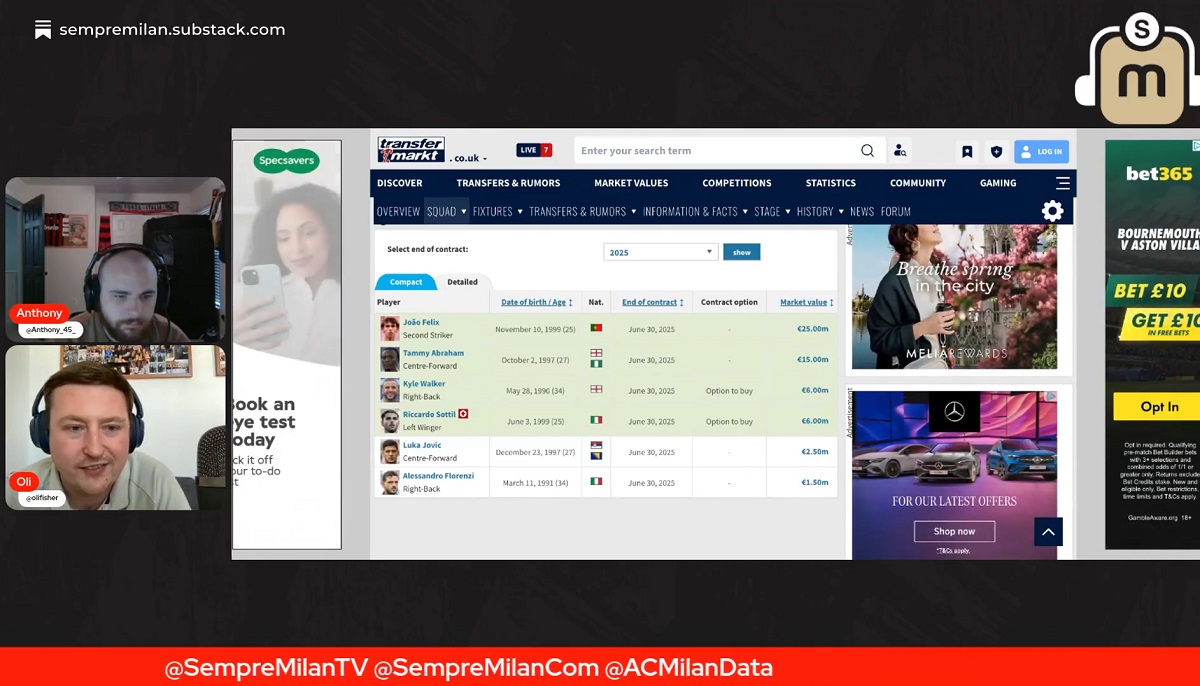The image size is (1200, 686).
Task: Click Shop now in Mercedes ad
Action: pos(954,531)
